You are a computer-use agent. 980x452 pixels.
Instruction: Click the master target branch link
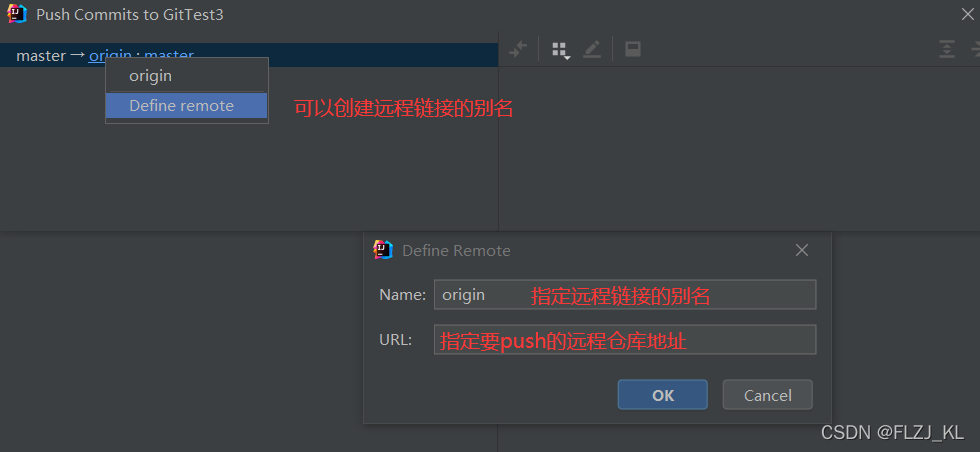(169, 56)
